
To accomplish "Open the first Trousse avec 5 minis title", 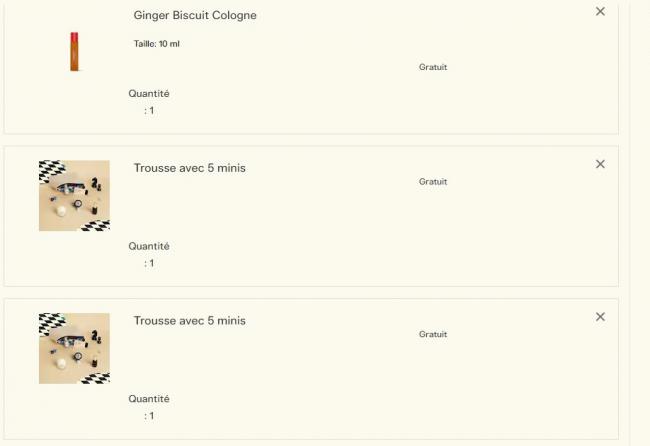I will (x=190, y=168).
